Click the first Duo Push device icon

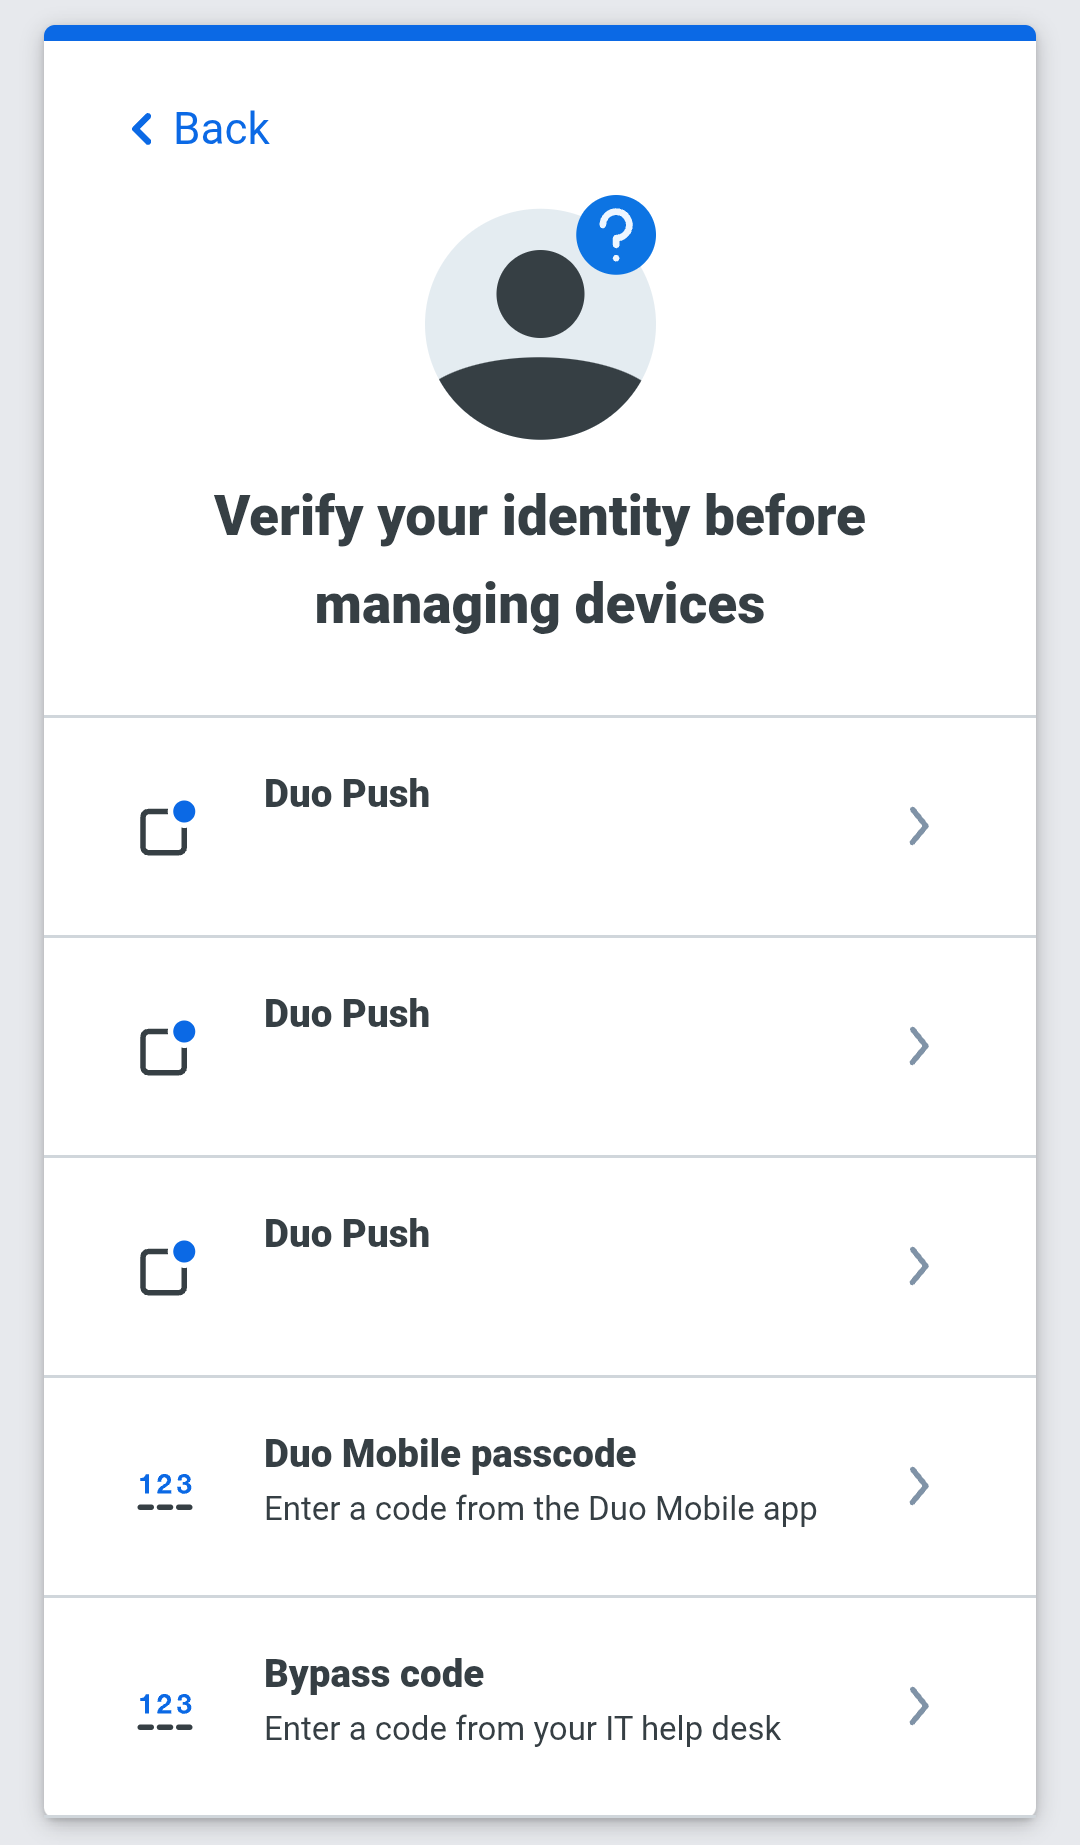pyautogui.click(x=166, y=828)
